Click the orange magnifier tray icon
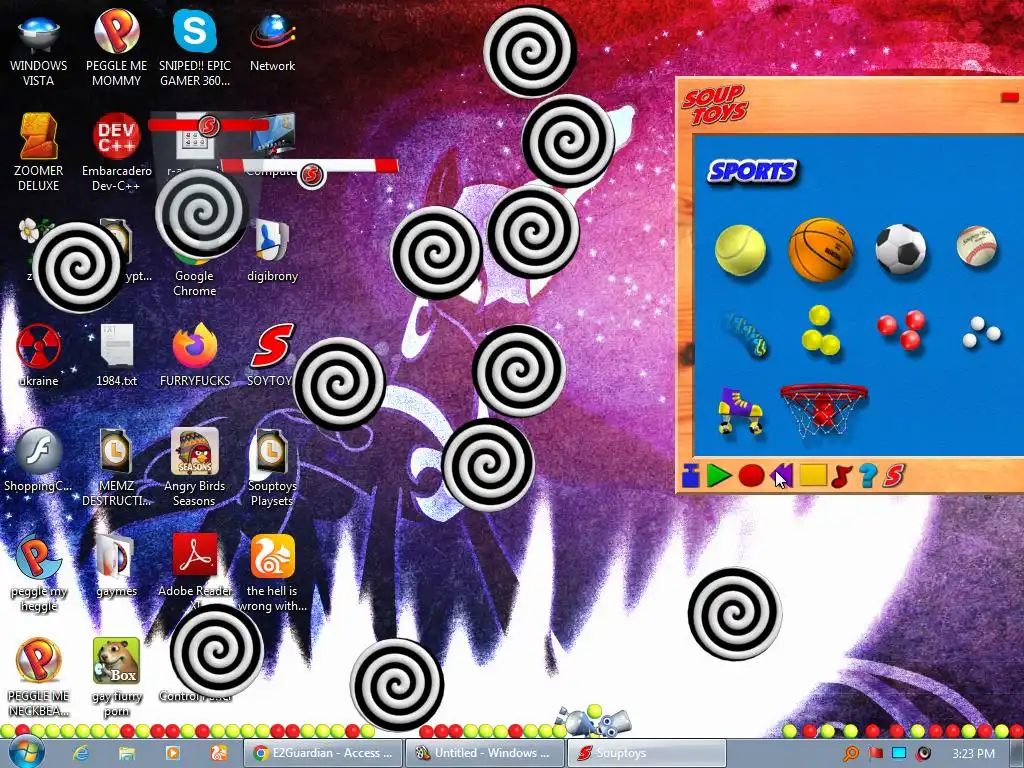This screenshot has width=1024, height=768. 850,754
